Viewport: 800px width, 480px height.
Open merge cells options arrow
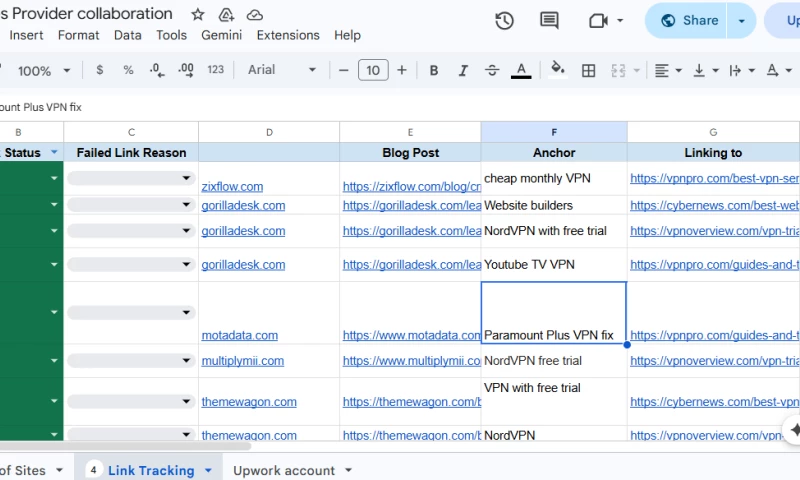pos(636,70)
